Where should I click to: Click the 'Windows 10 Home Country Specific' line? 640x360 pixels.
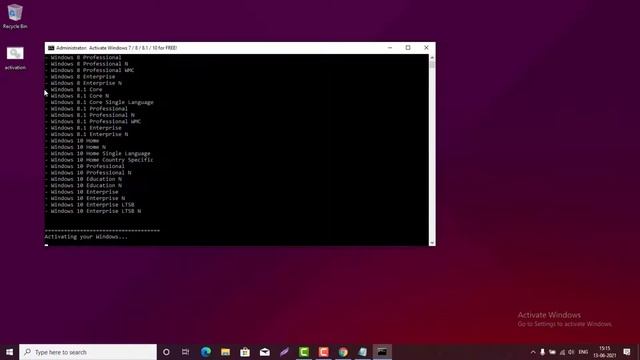102,160
